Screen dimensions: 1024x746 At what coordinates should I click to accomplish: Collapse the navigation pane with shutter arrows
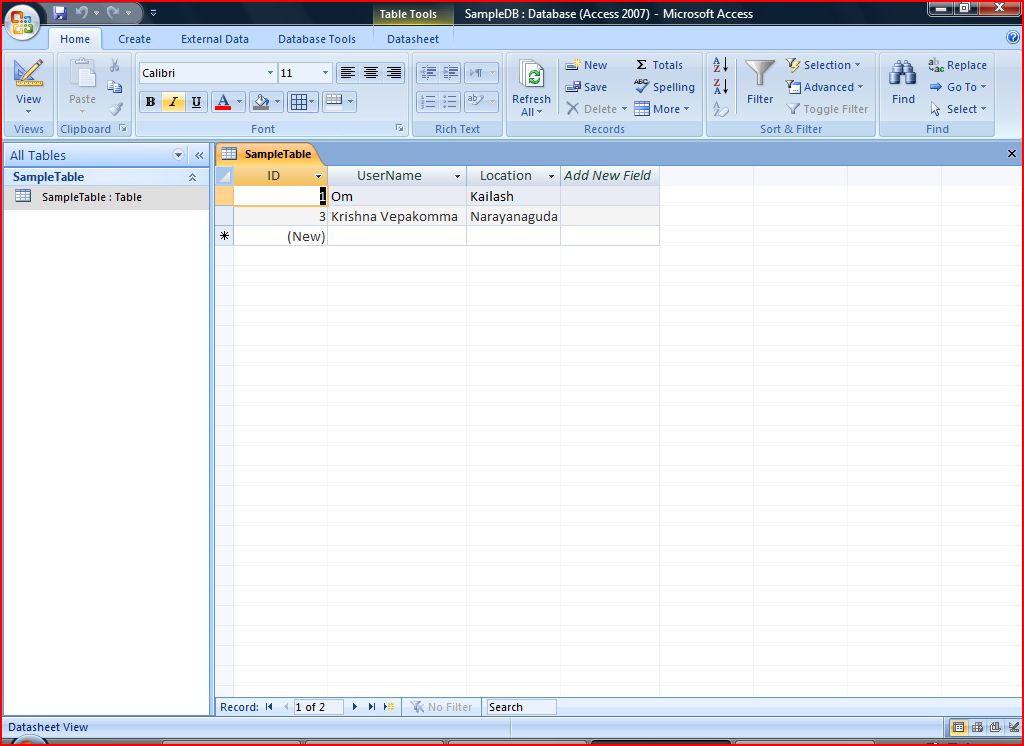pyautogui.click(x=199, y=155)
